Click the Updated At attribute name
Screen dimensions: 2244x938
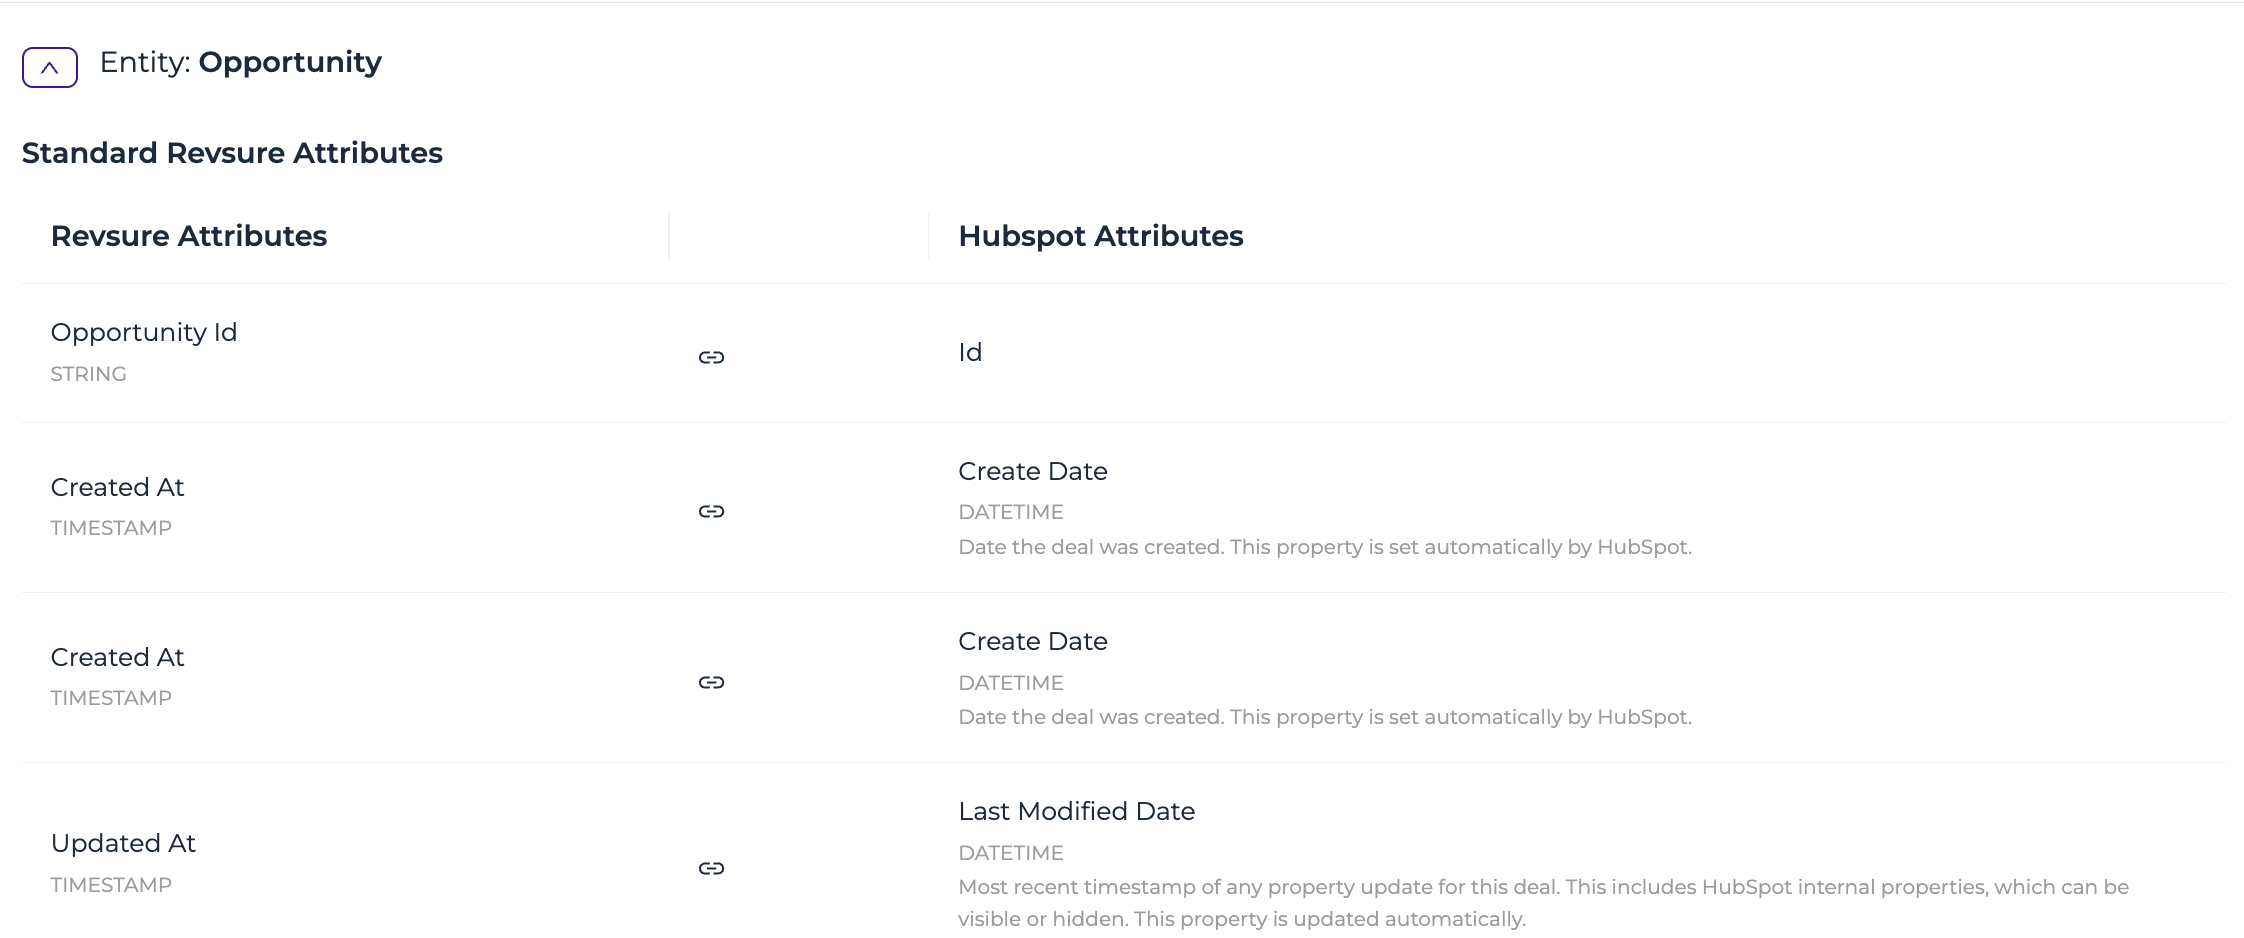123,843
